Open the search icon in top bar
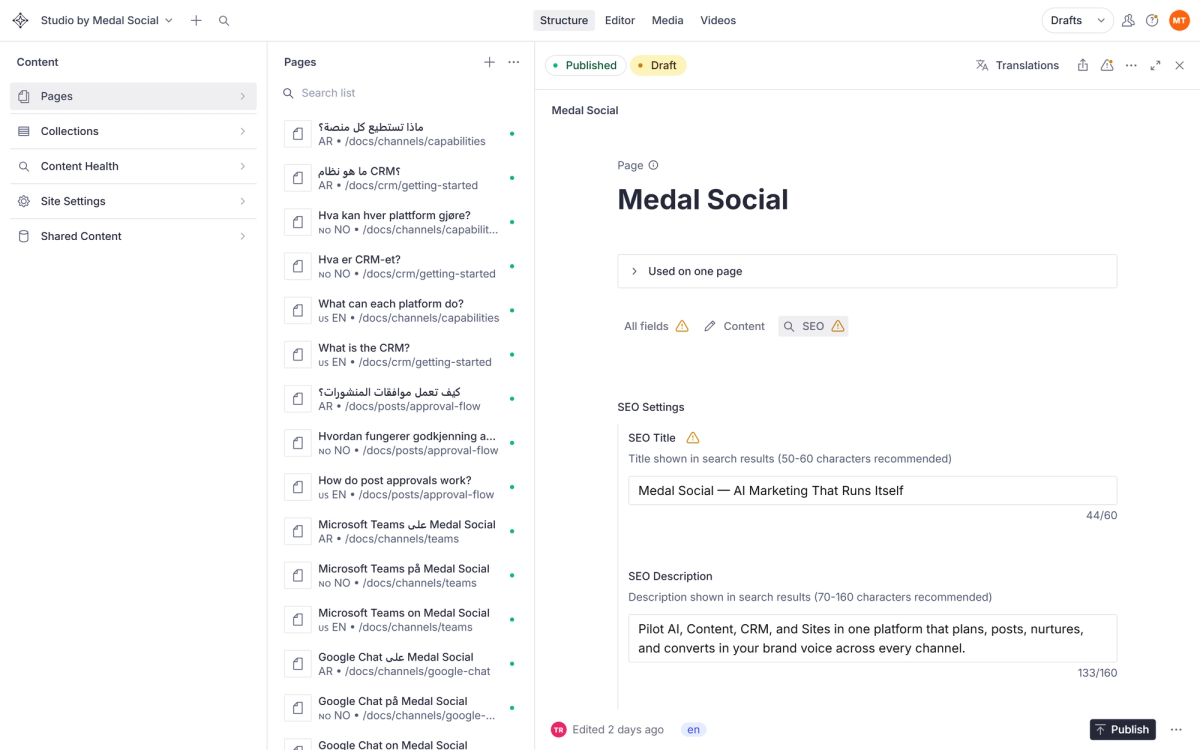1200x750 pixels. click(224, 20)
